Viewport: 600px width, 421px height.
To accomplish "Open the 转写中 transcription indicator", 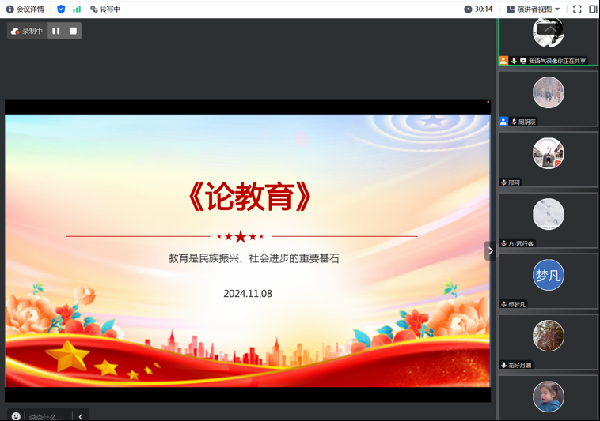I will (104, 9).
